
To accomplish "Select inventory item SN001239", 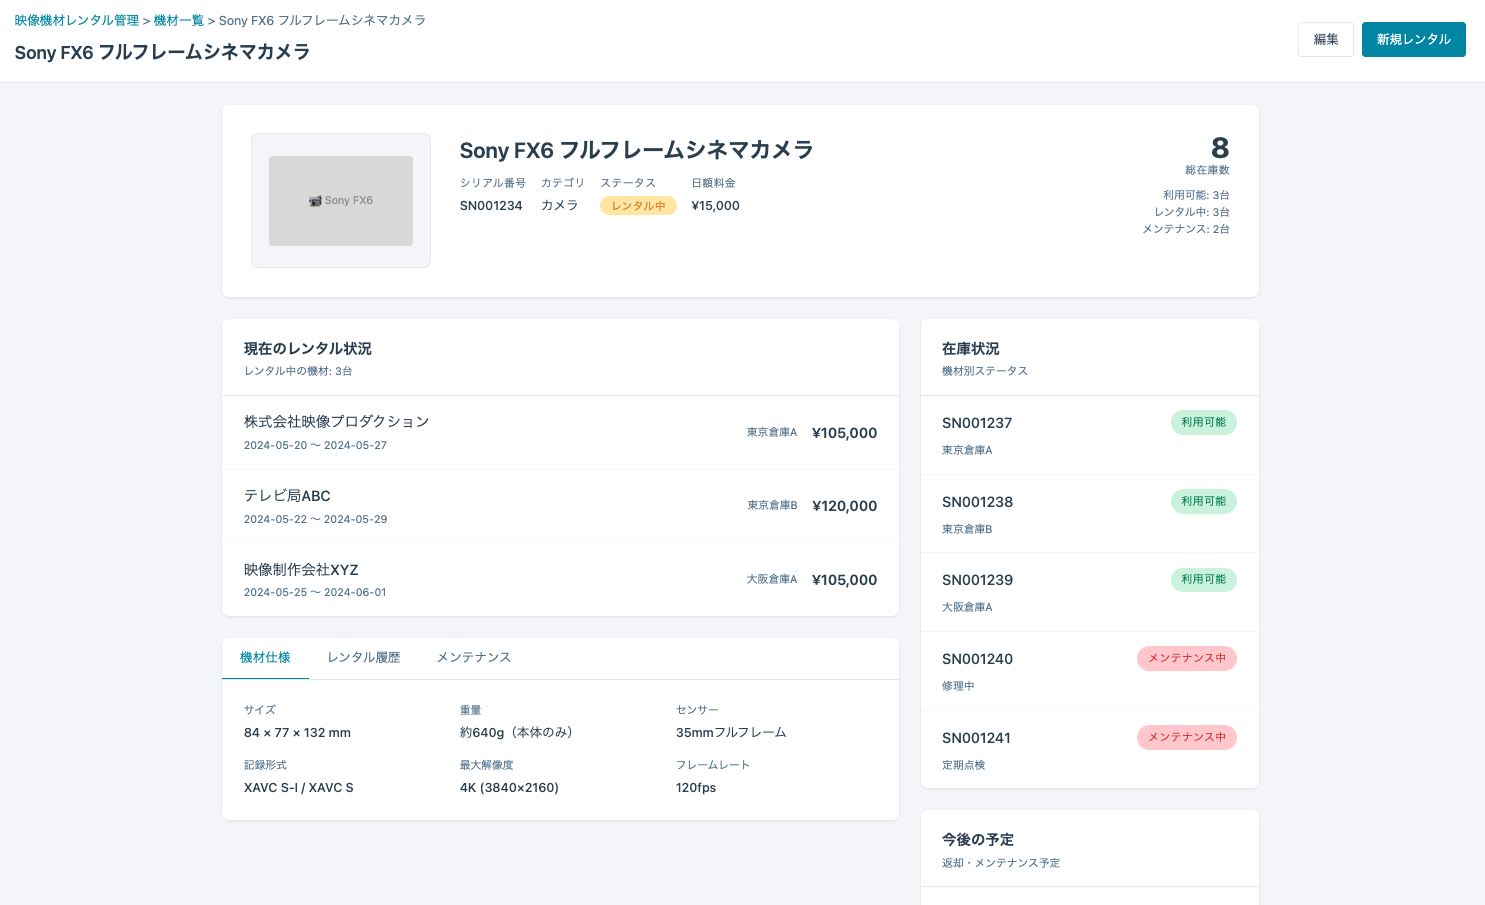I will (x=1089, y=592).
